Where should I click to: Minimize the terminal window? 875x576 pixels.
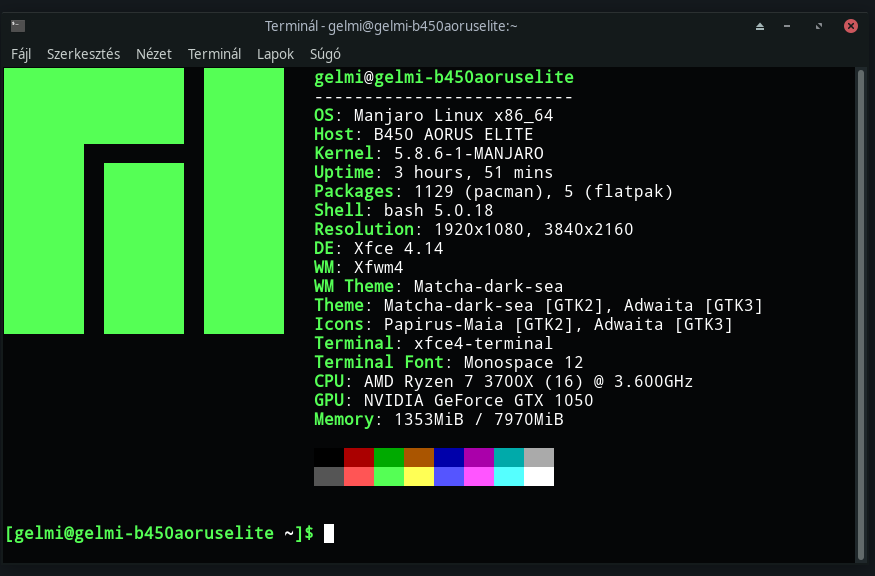pos(787,26)
